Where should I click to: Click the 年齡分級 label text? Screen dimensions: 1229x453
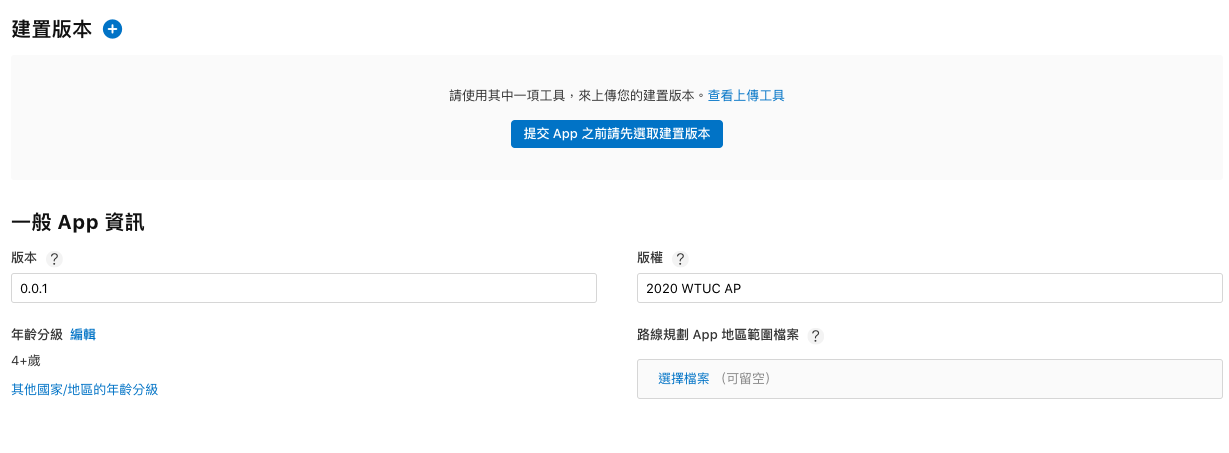[x=37, y=335]
